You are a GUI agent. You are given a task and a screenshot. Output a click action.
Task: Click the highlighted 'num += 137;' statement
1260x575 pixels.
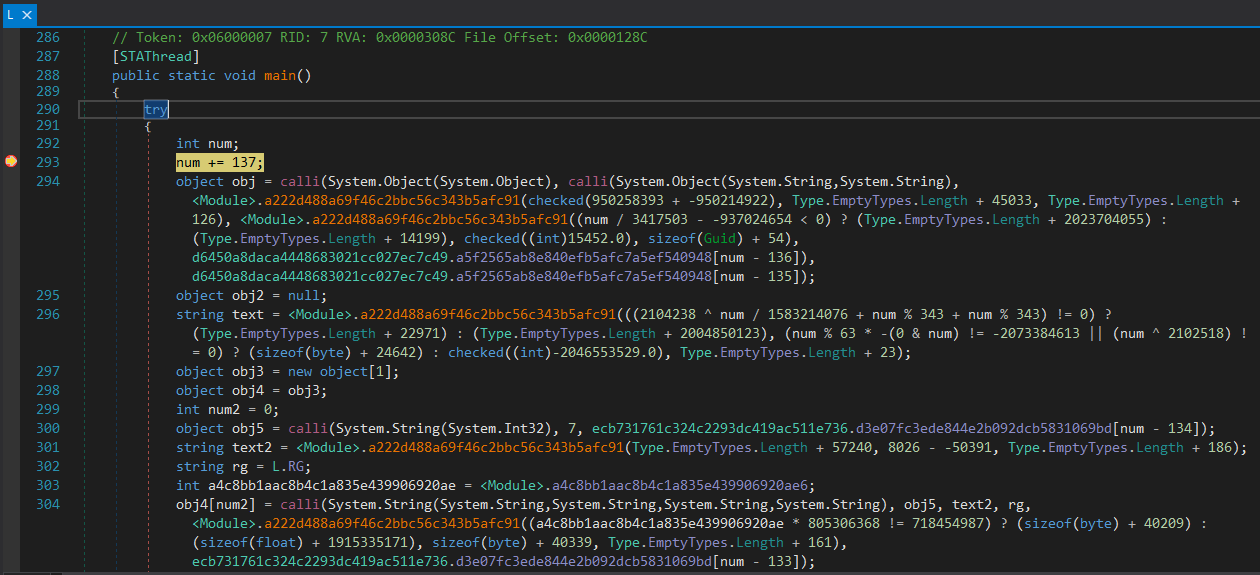[x=220, y=162]
